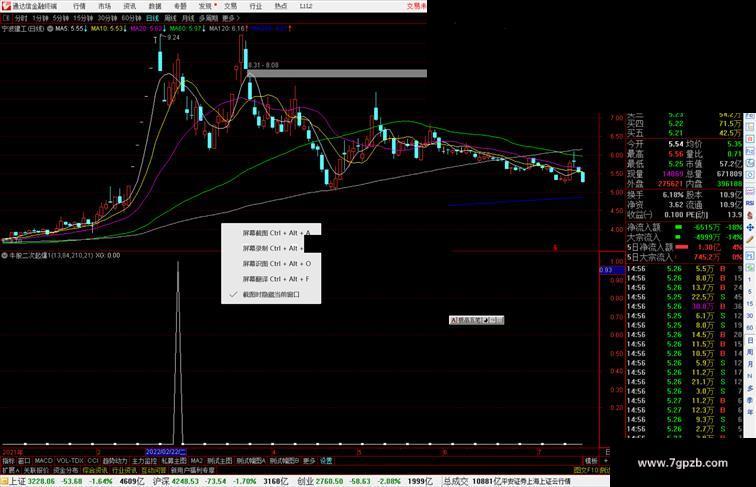Open the 市场 menu
The height and width of the screenshot is (487, 756).
click(104, 6)
